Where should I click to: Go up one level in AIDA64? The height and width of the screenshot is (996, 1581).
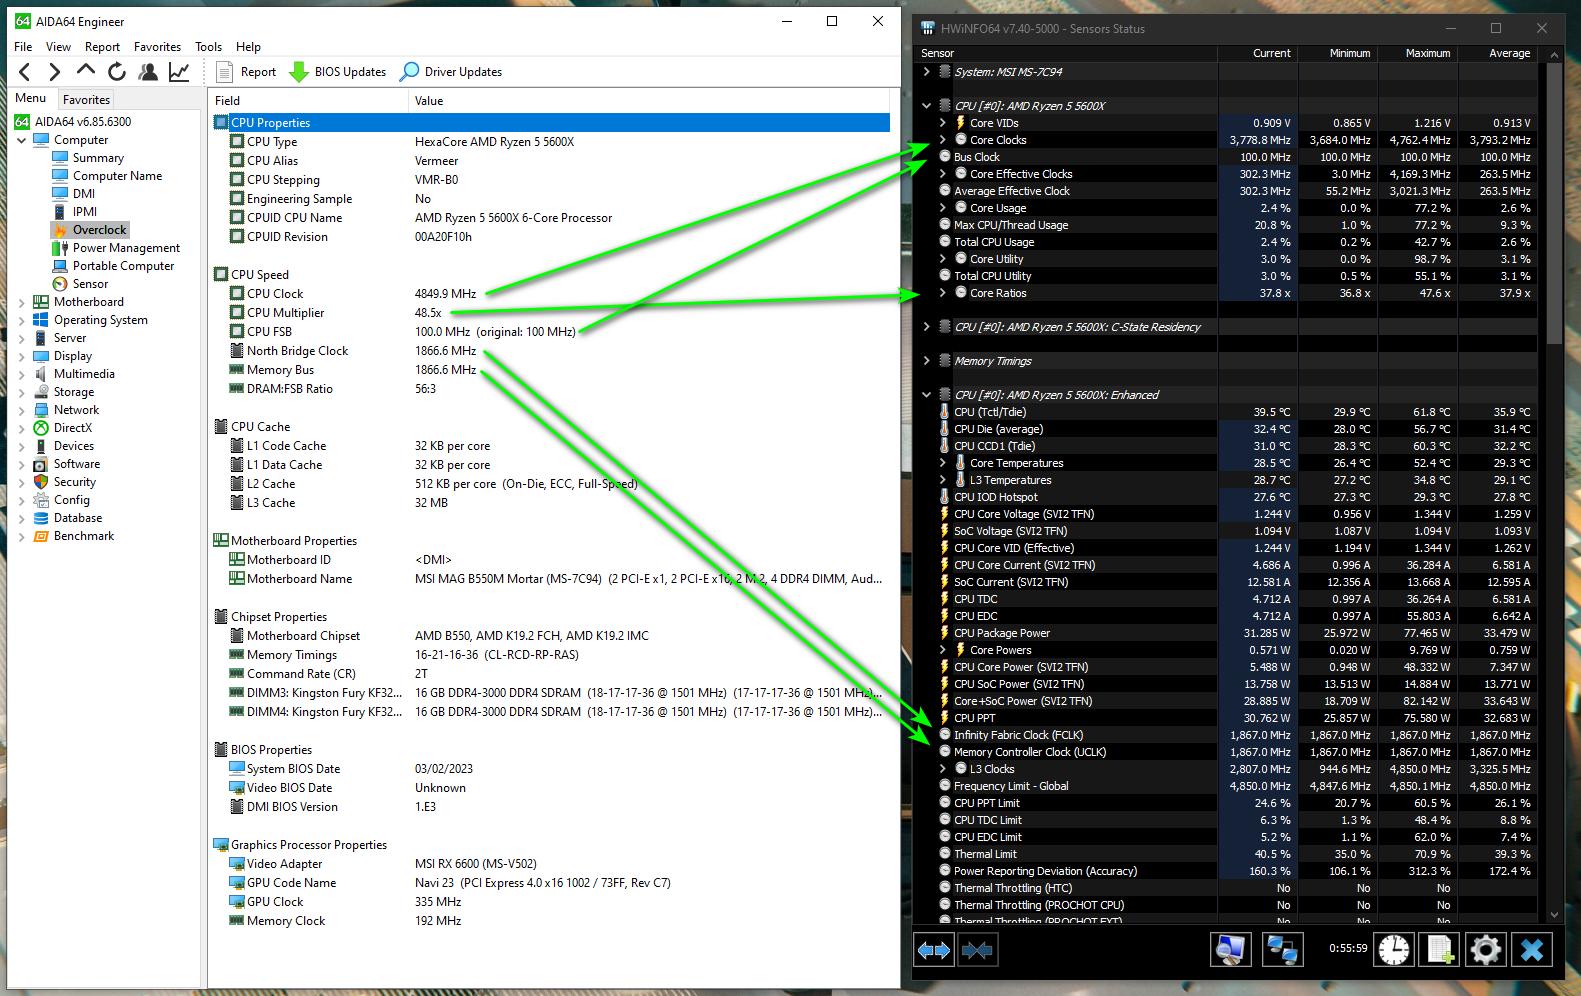click(86, 71)
